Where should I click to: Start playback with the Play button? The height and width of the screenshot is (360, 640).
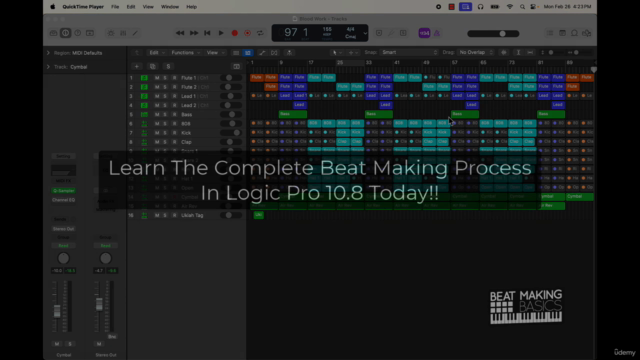click(221, 33)
